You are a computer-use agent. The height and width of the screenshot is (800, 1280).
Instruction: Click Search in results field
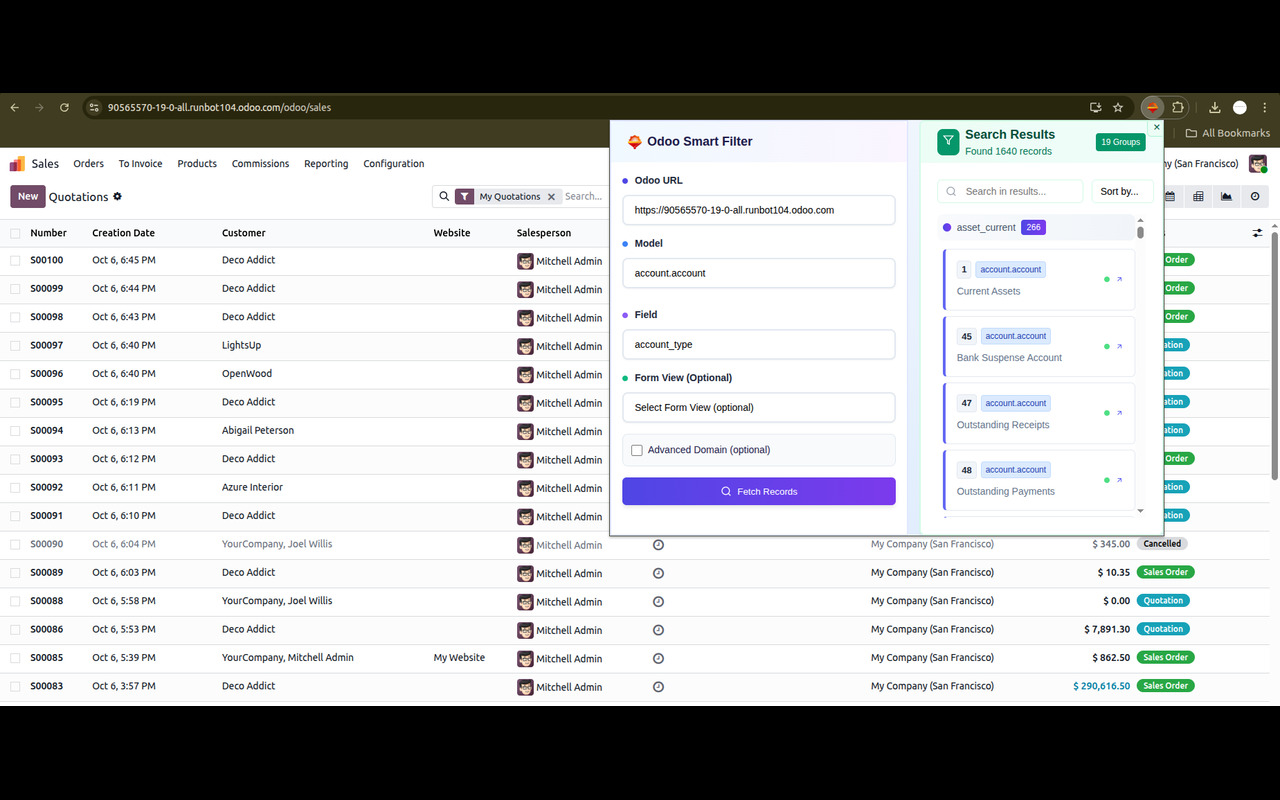(1010, 191)
